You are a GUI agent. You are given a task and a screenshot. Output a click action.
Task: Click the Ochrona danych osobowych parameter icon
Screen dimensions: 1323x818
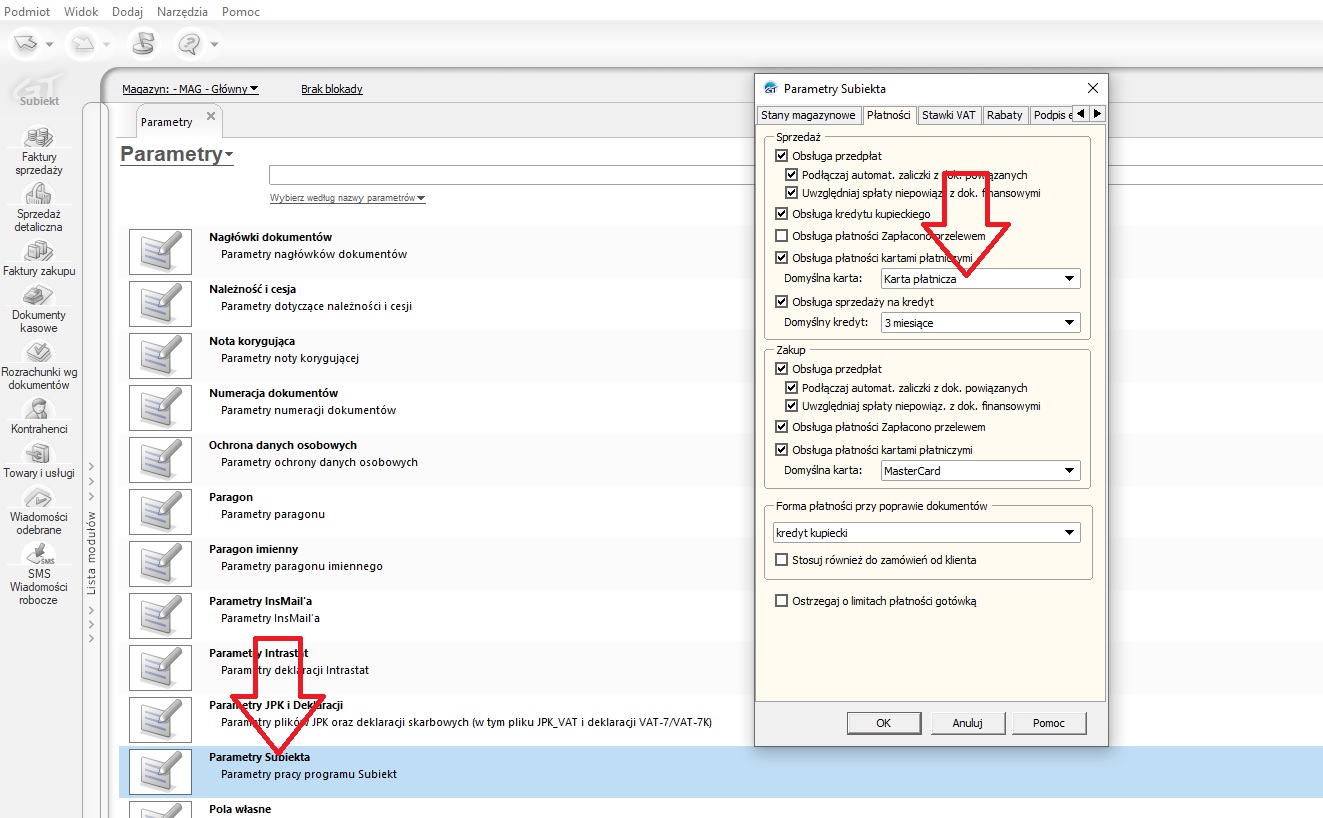coord(160,460)
